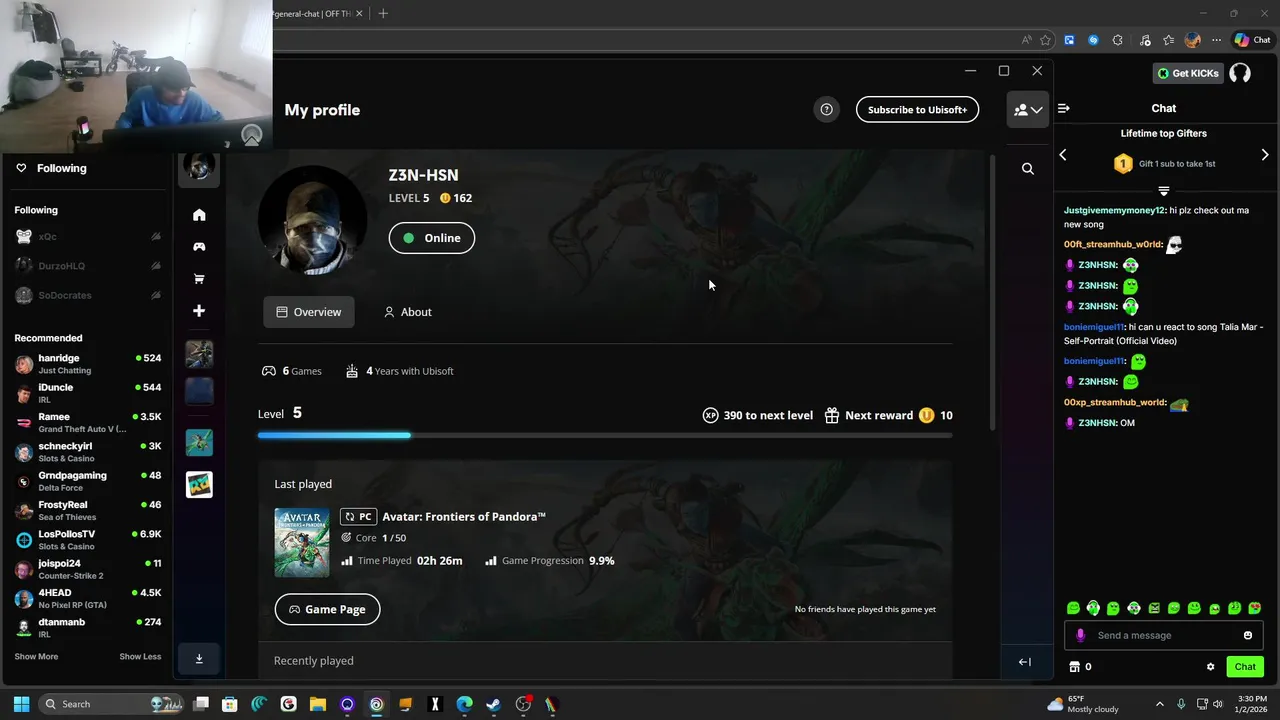Open Ramee channel in recommended list

[x=87, y=422]
